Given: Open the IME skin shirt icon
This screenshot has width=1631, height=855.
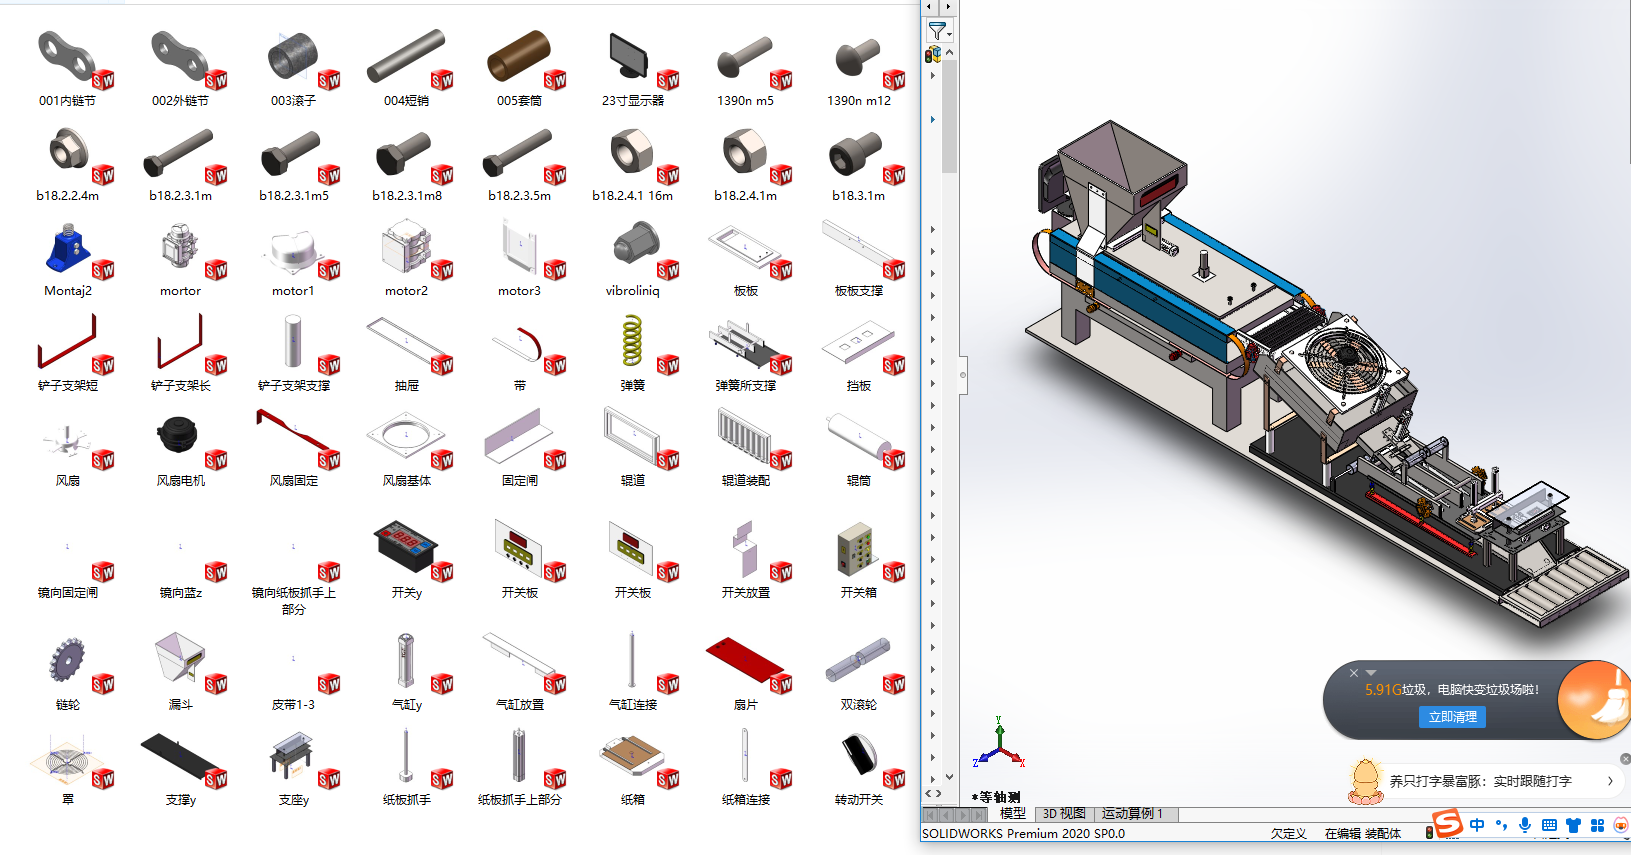Looking at the screenshot, I should (1573, 825).
